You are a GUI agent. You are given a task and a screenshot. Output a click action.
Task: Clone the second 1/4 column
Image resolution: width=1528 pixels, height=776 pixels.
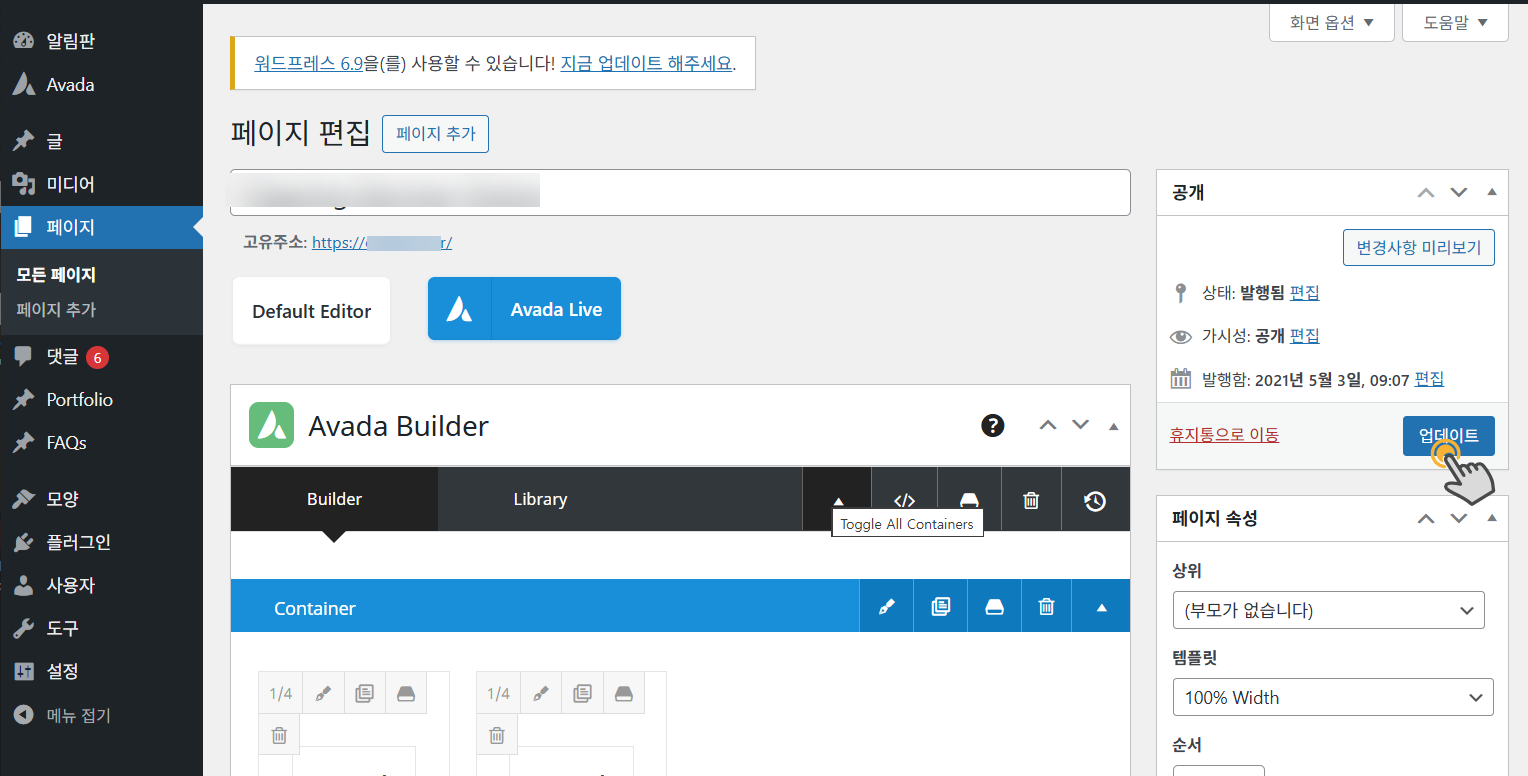582,693
